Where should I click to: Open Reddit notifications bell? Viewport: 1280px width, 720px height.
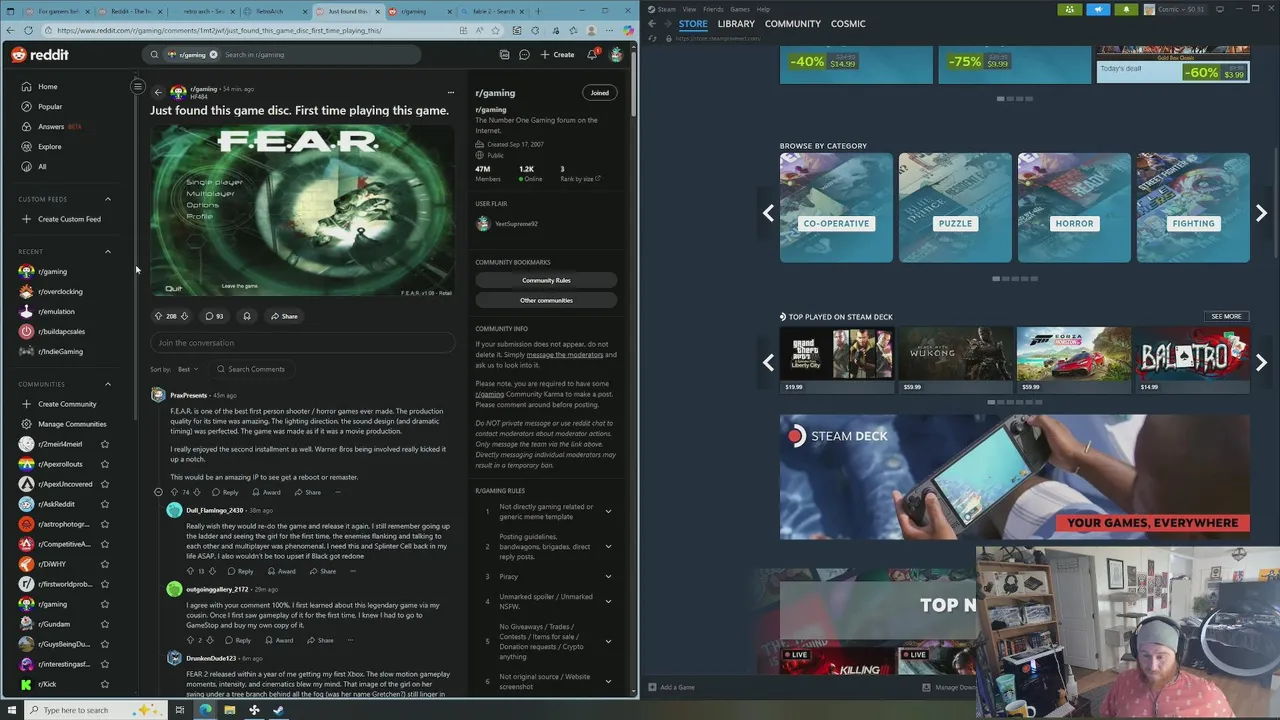(x=592, y=55)
